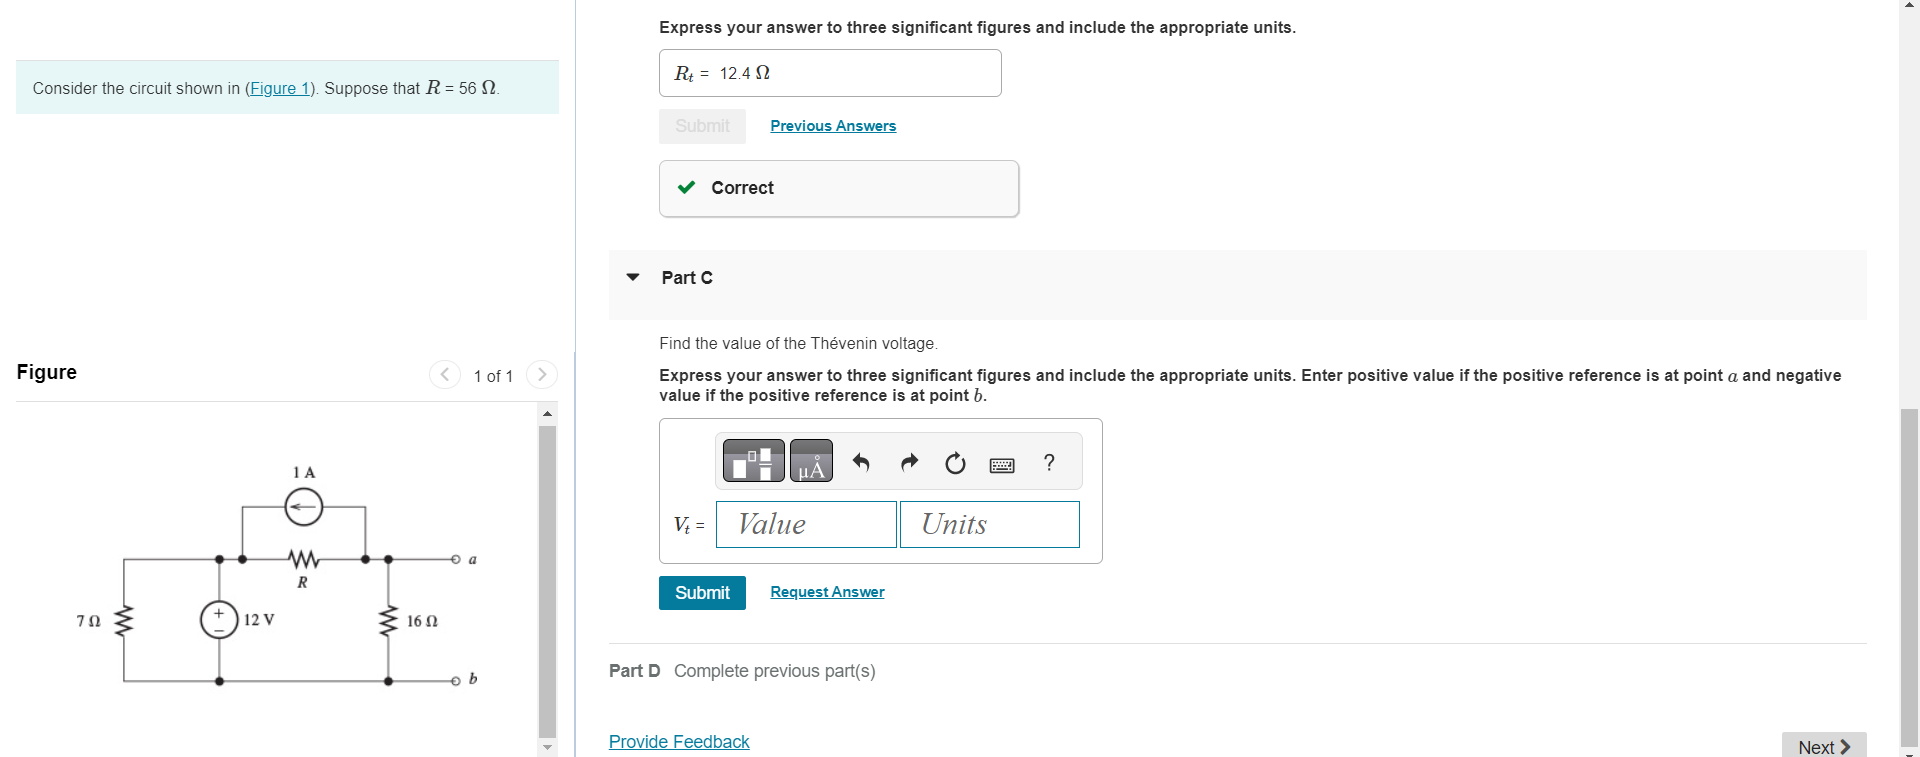Click the figure previous-page arrow
Viewport: 1920px width, 757px height.
tap(444, 374)
